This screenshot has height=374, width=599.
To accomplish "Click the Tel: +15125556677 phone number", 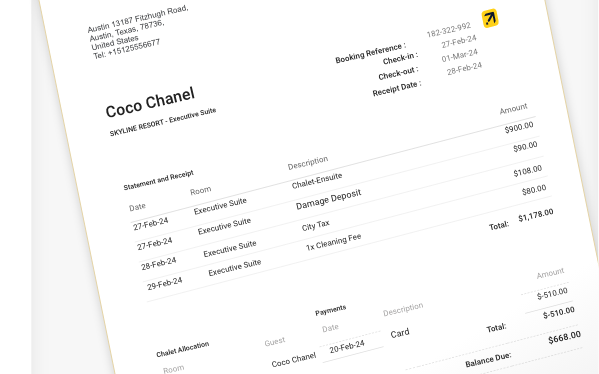I will click(x=126, y=49).
